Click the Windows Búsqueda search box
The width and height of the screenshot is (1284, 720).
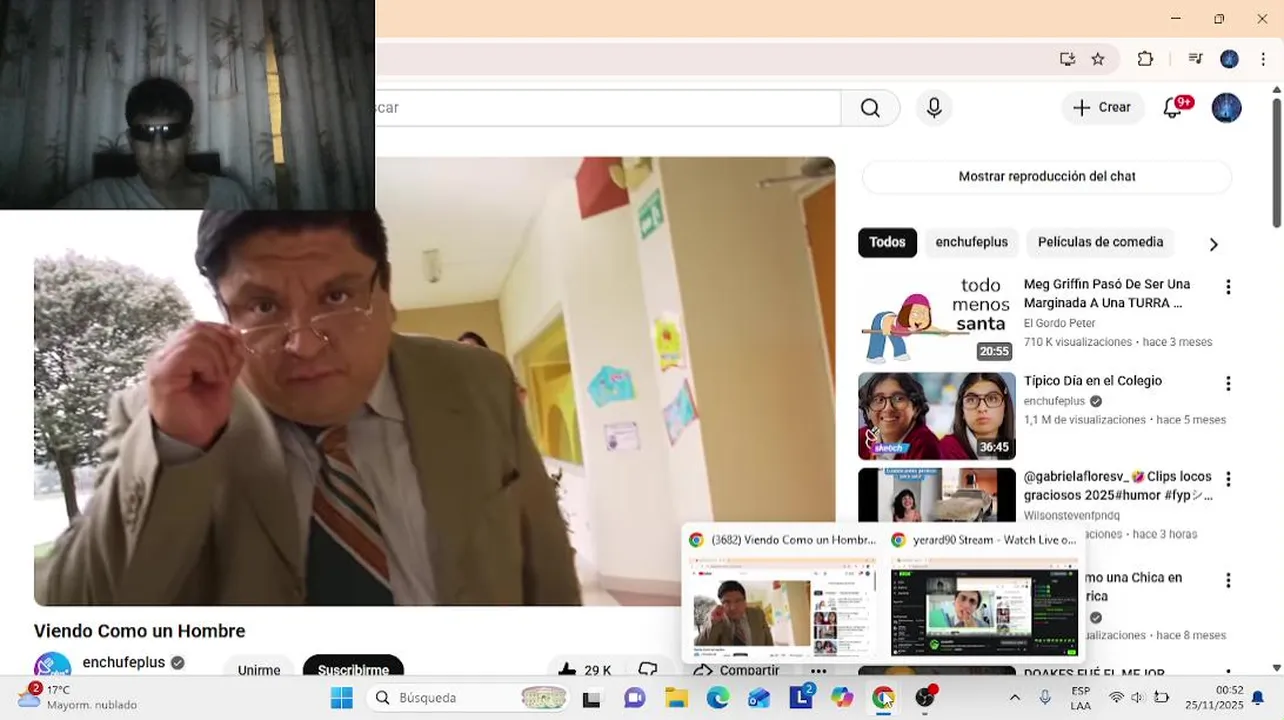tap(470, 698)
